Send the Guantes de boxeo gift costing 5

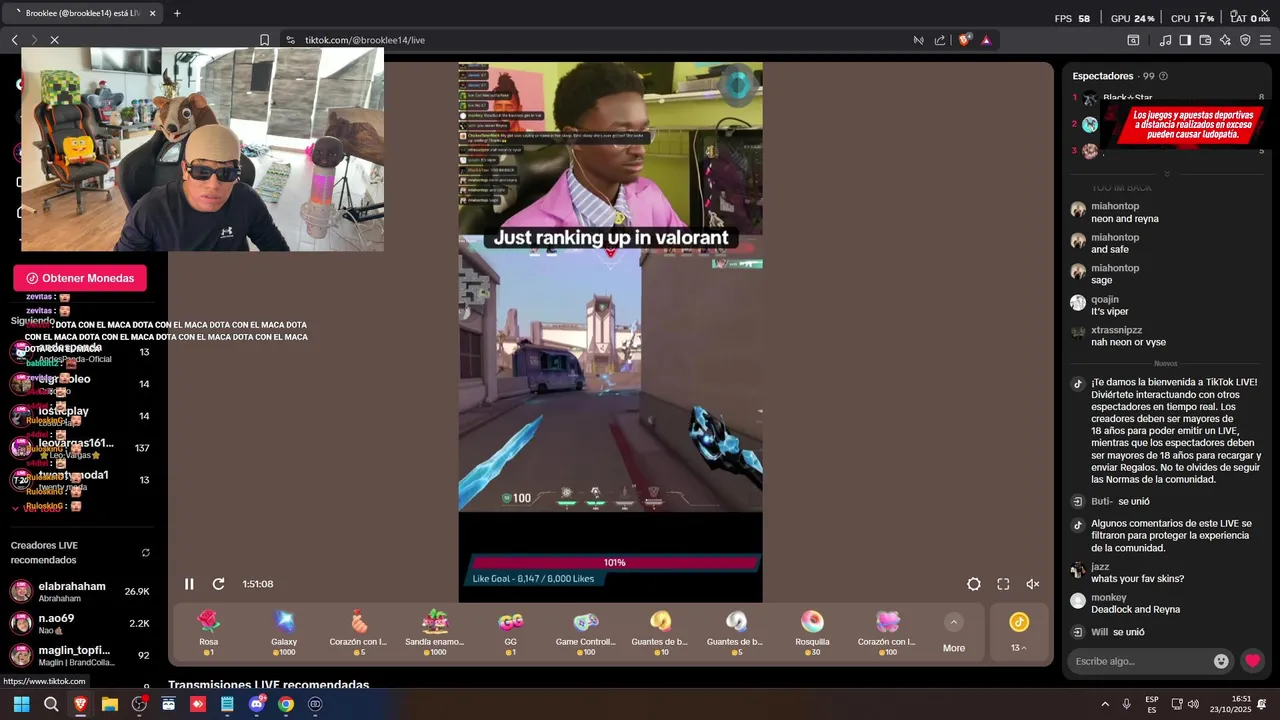pyautogui.click(x=736, y=633)
